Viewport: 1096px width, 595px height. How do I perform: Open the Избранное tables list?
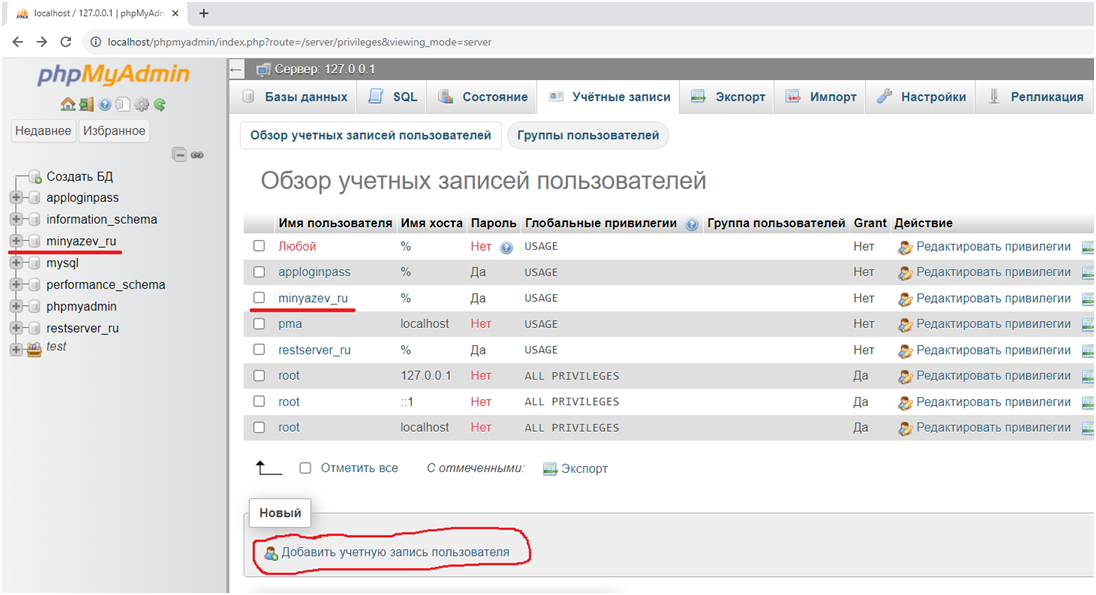point(114,131)
